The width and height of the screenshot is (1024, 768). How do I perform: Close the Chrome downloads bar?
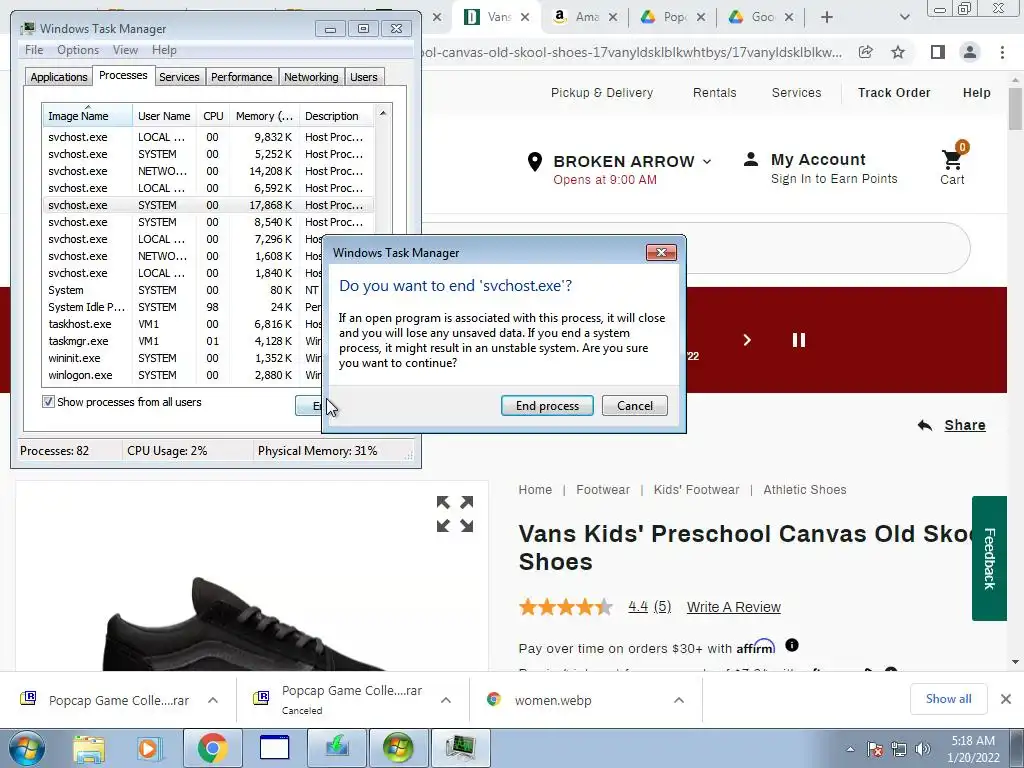1006,699
